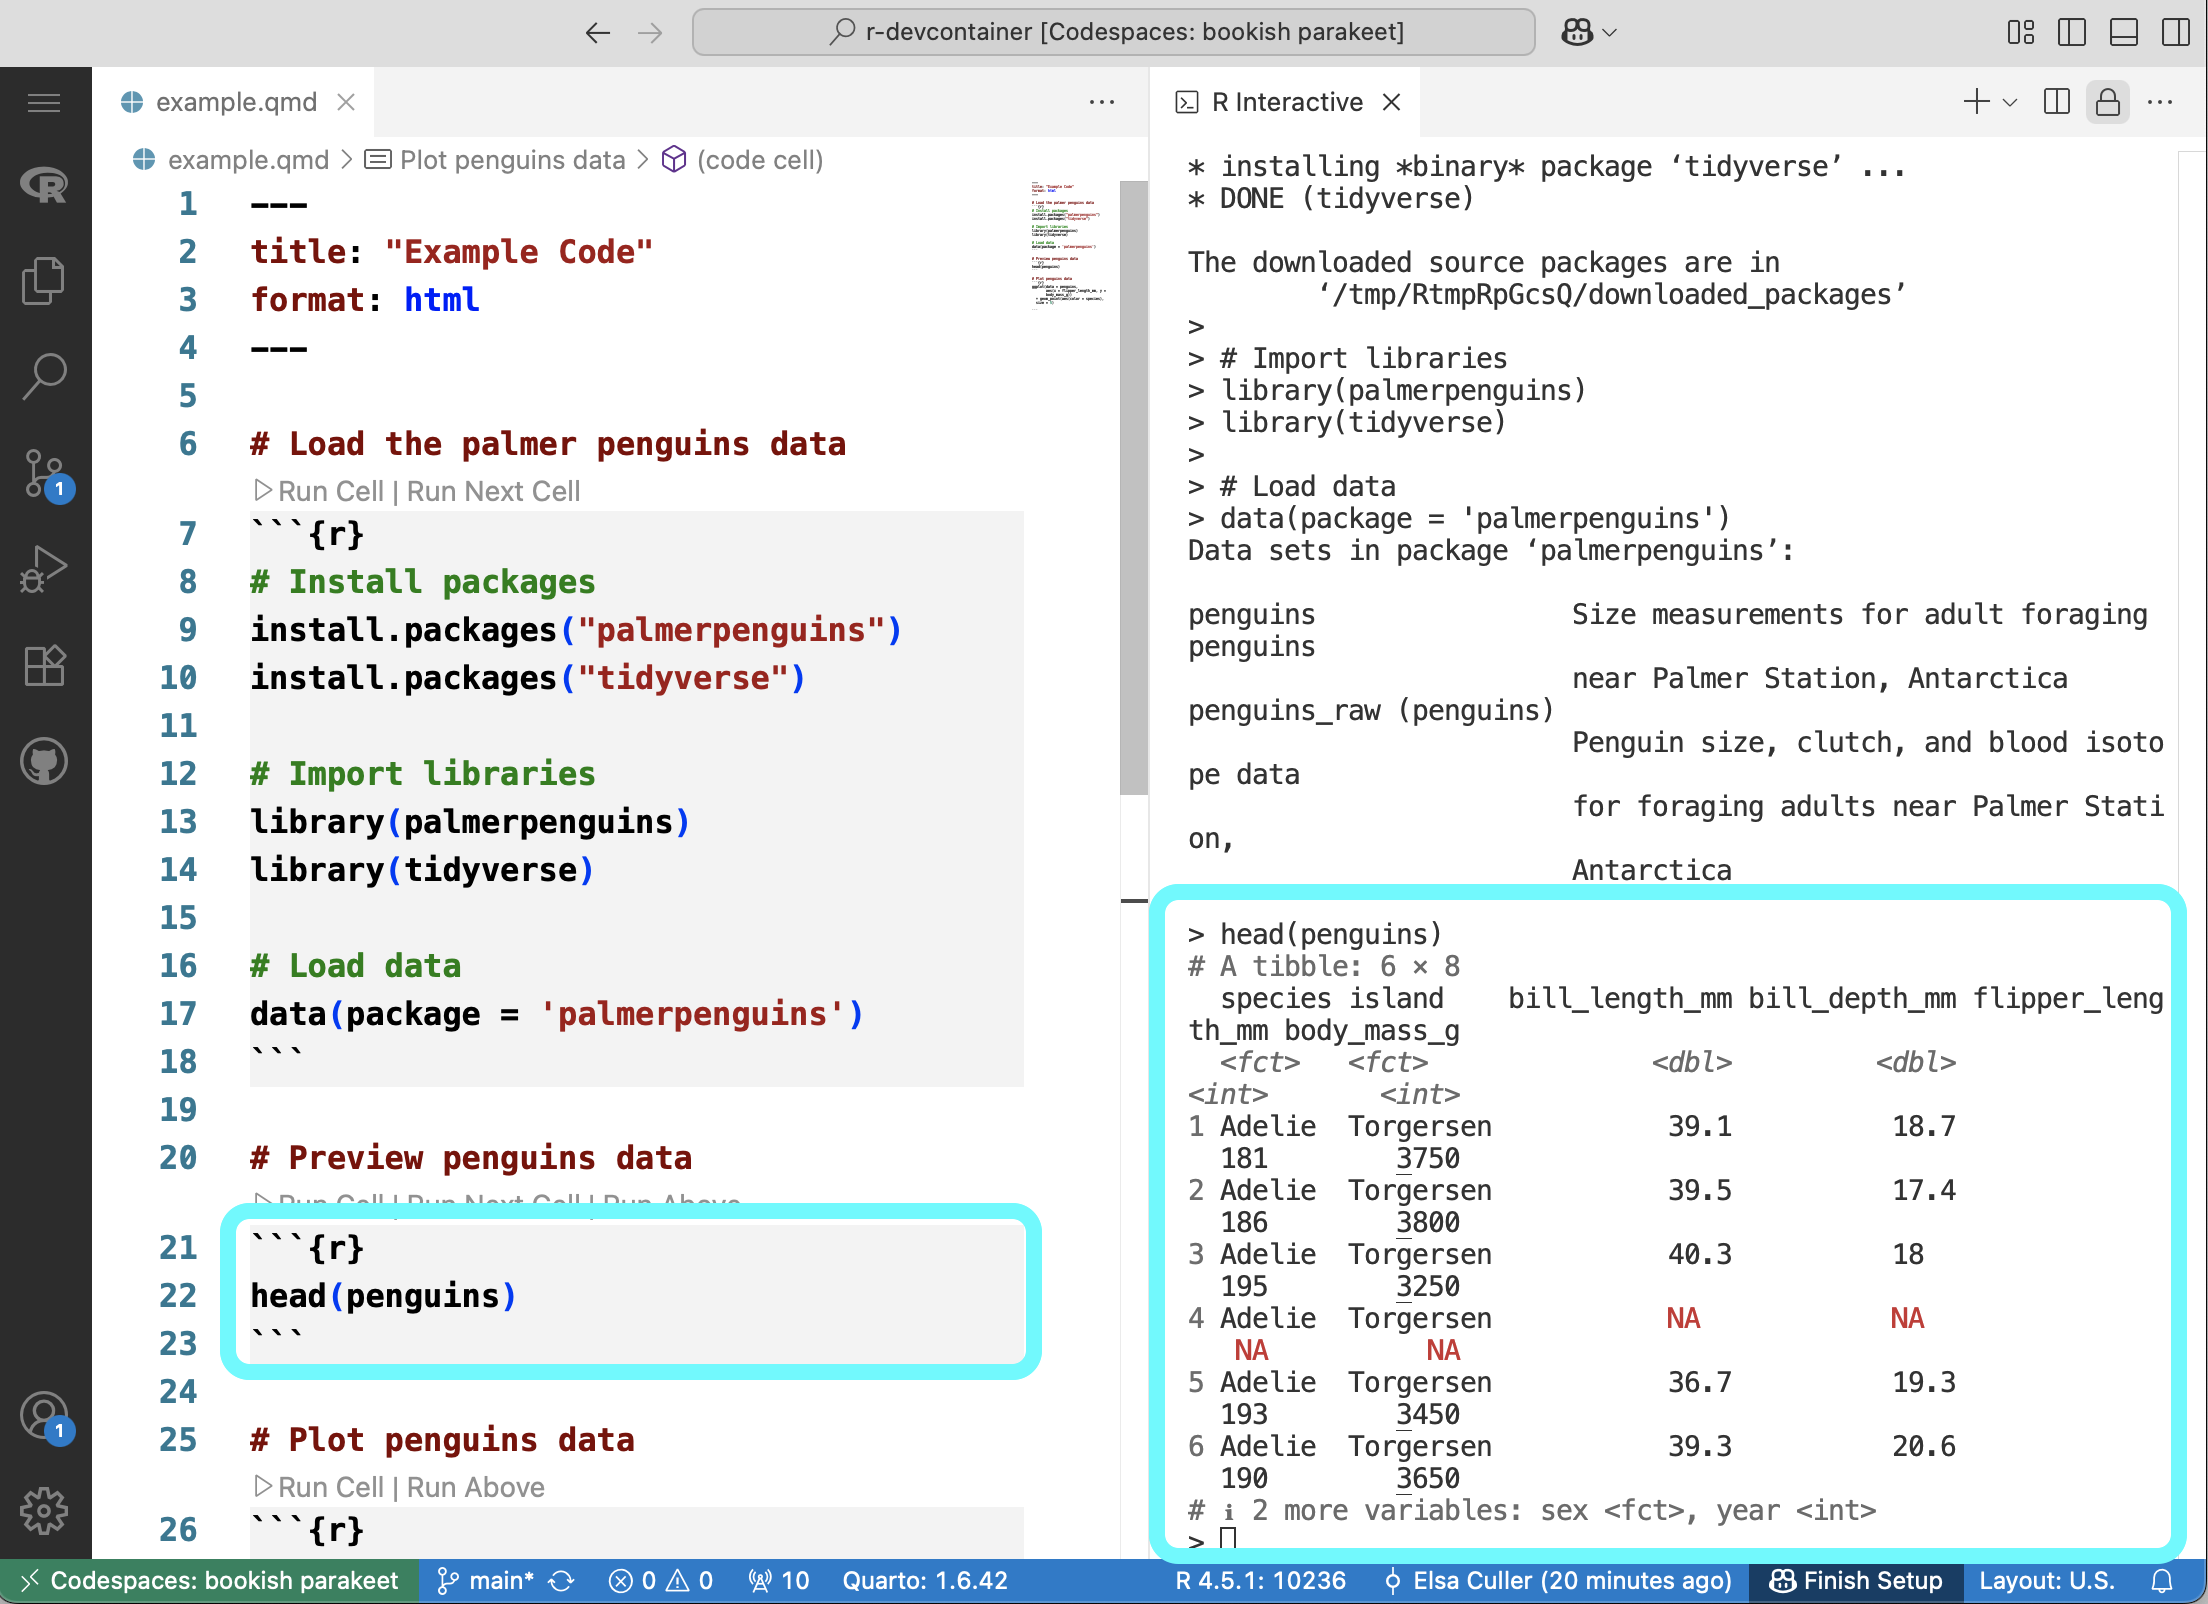Open the Manage settings gear
This screenshot has width=2208, height=1604.
point(44,1511)
